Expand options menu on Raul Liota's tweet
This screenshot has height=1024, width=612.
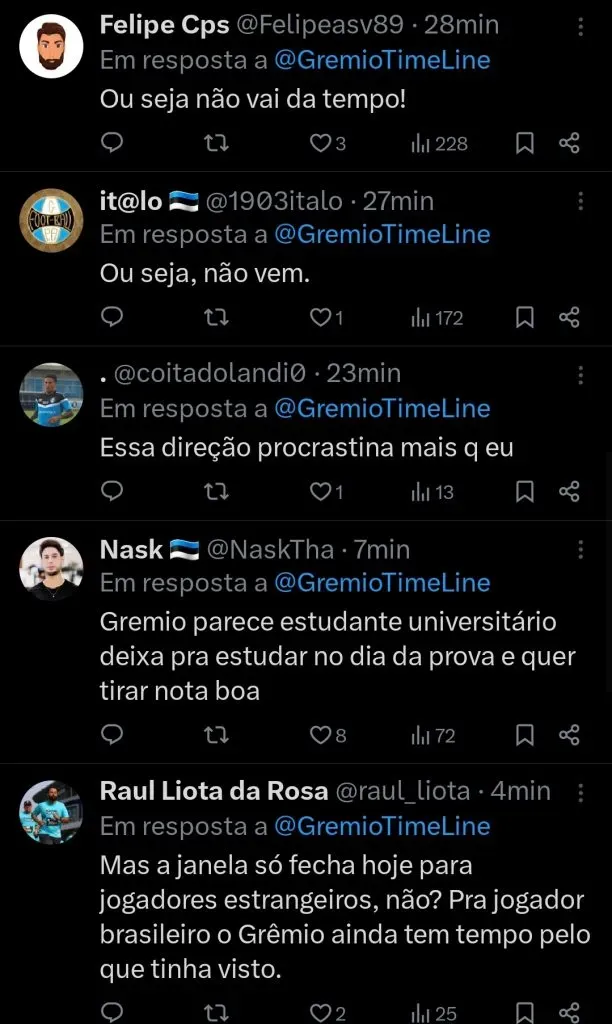point(581,791)
